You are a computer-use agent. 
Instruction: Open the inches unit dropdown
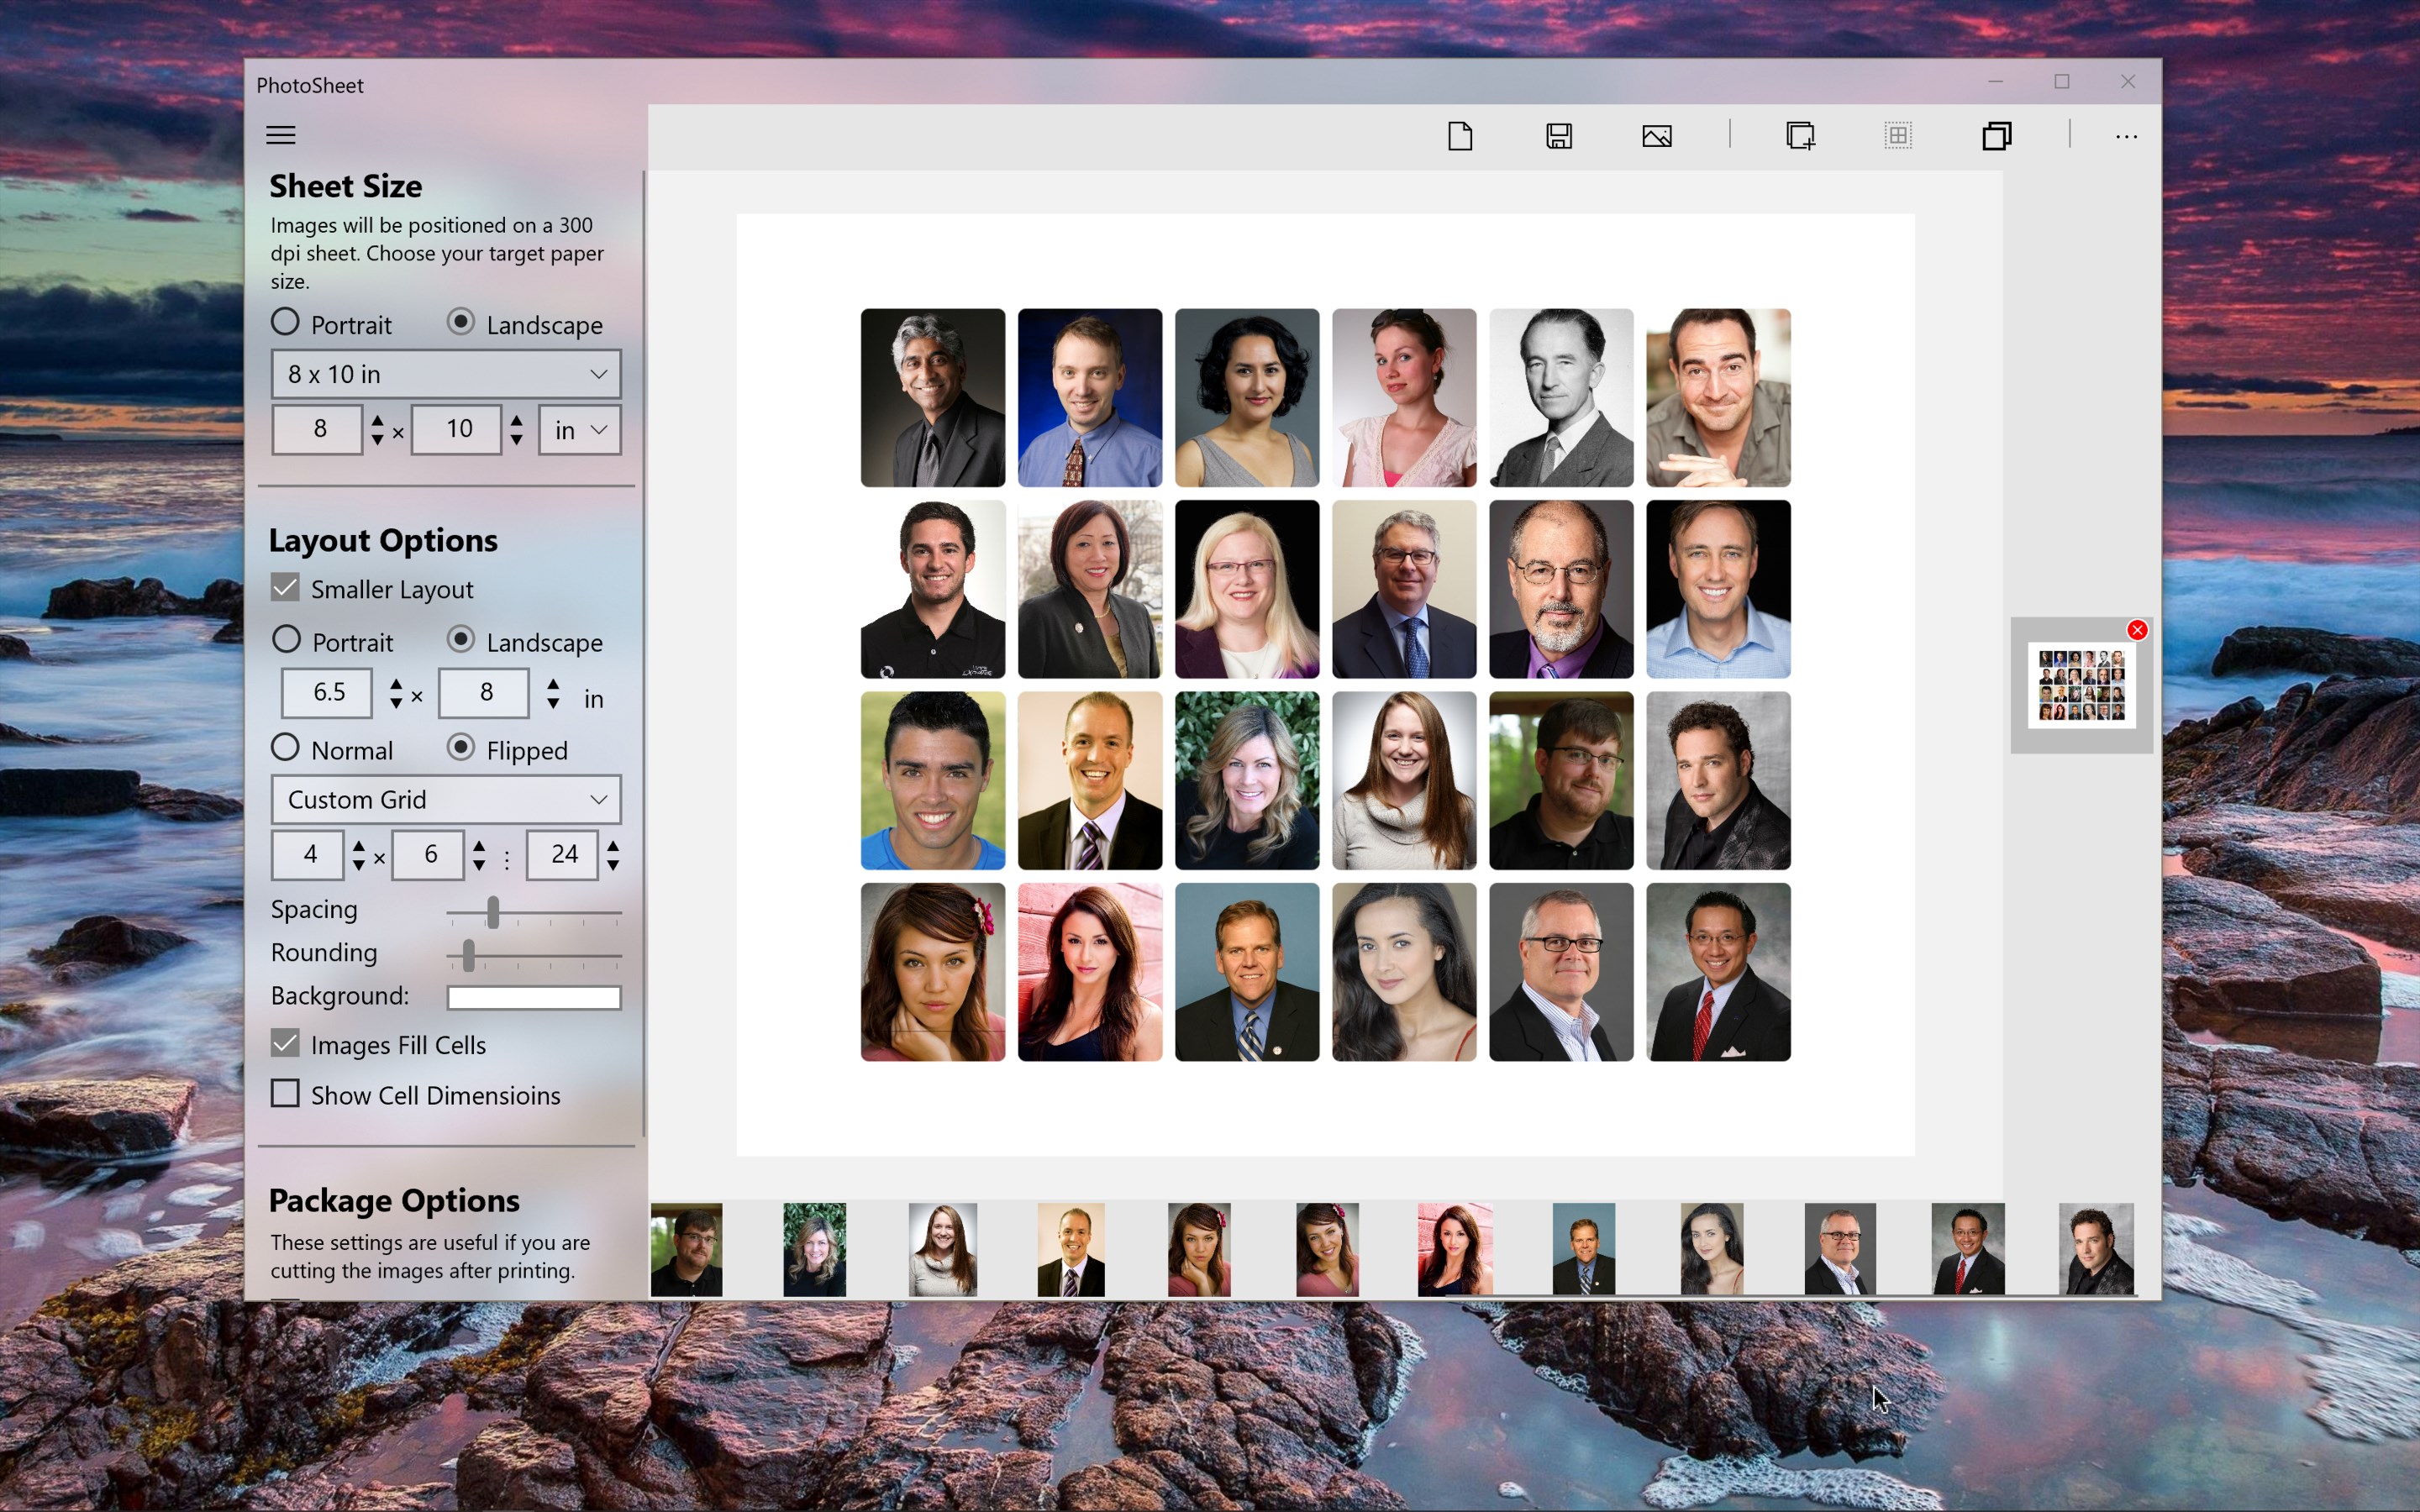coord(580,430)
